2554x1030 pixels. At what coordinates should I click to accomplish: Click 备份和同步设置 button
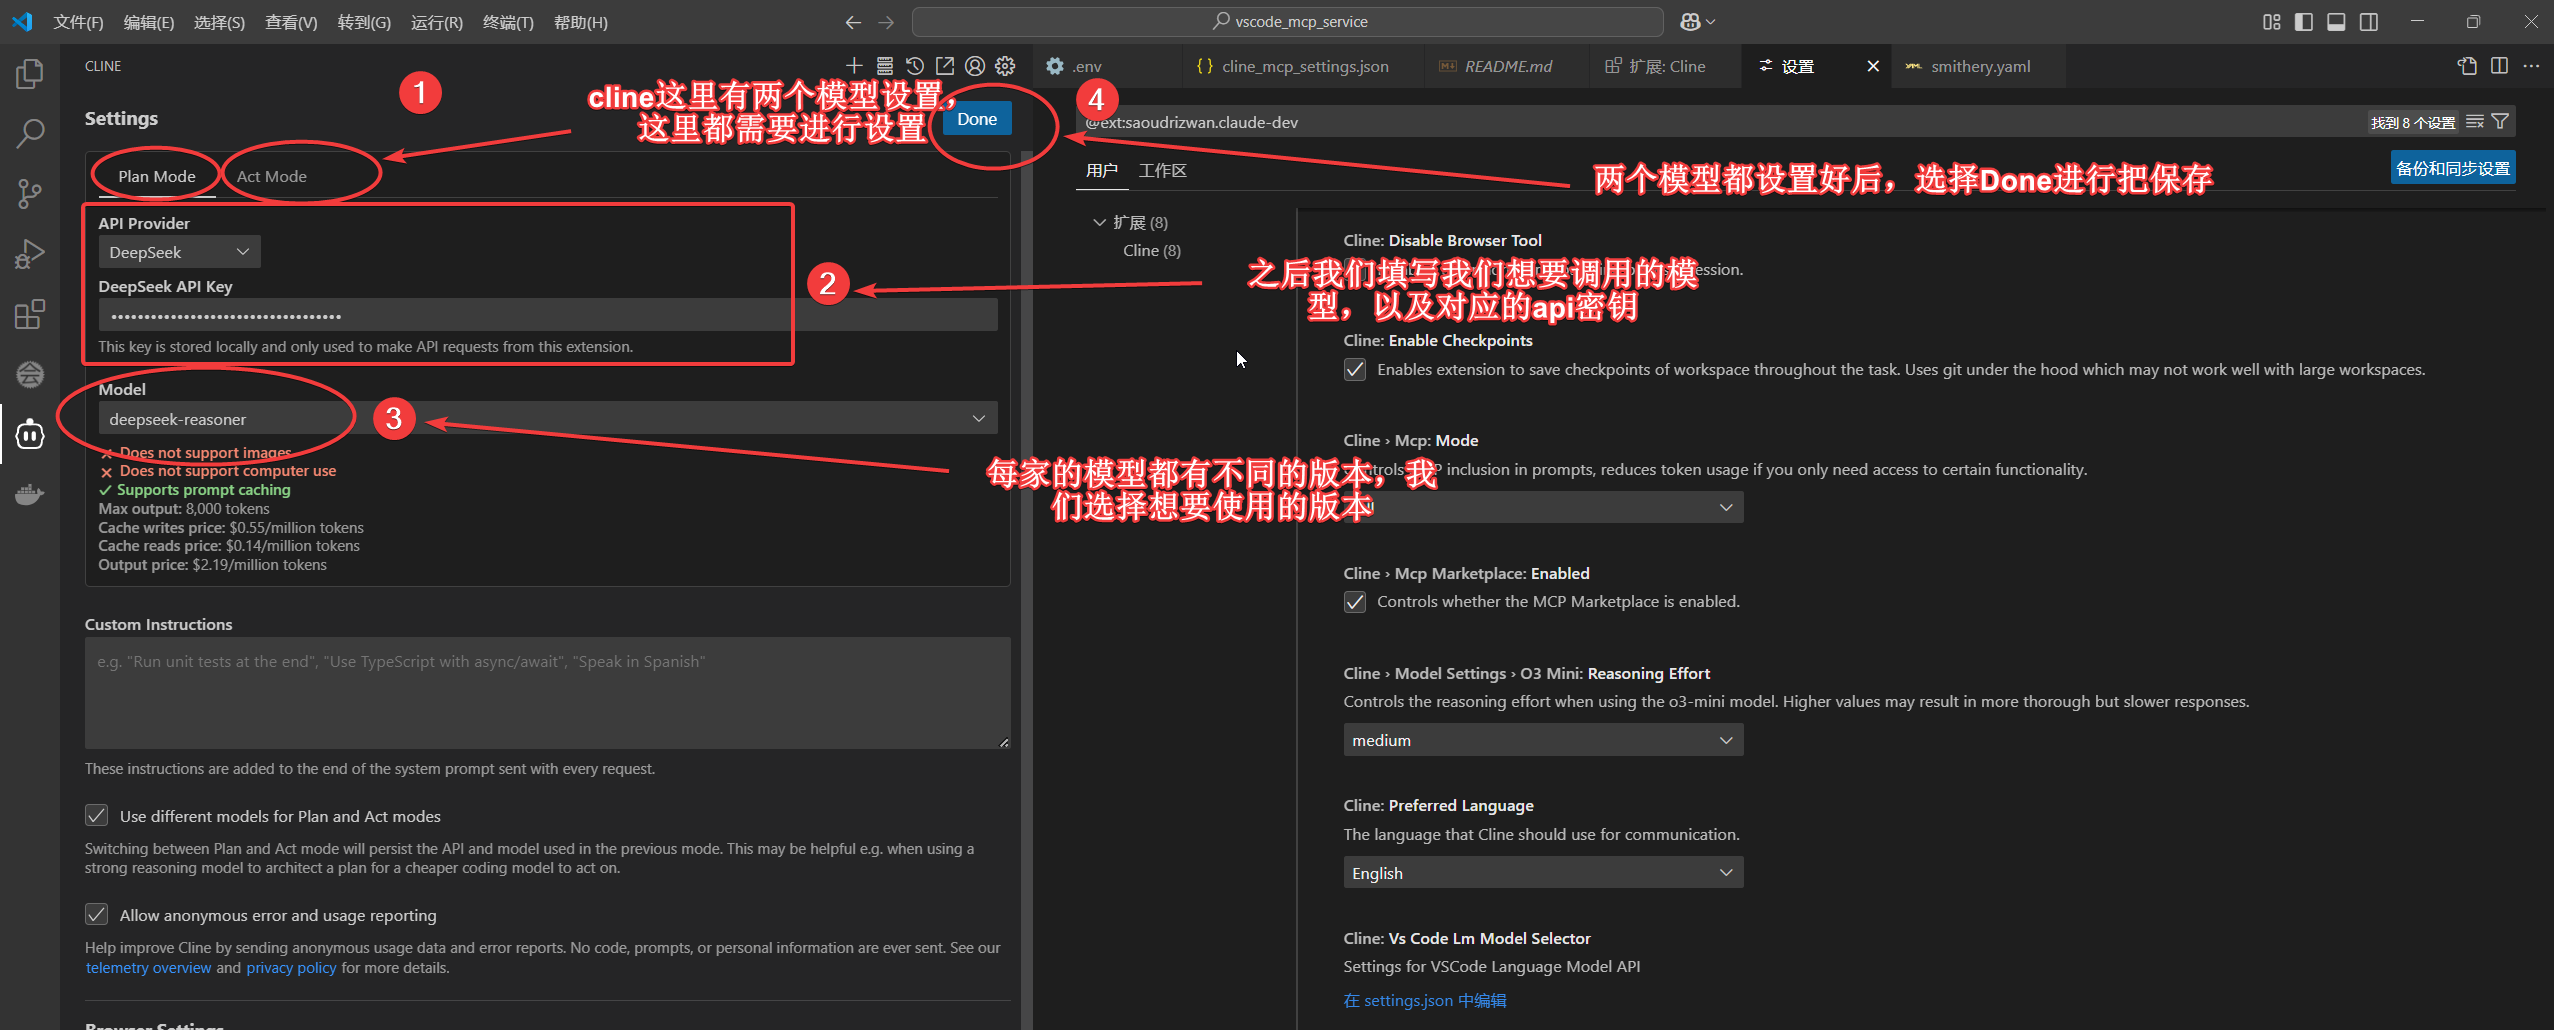pyautogui.click(x=2453, y=168)
